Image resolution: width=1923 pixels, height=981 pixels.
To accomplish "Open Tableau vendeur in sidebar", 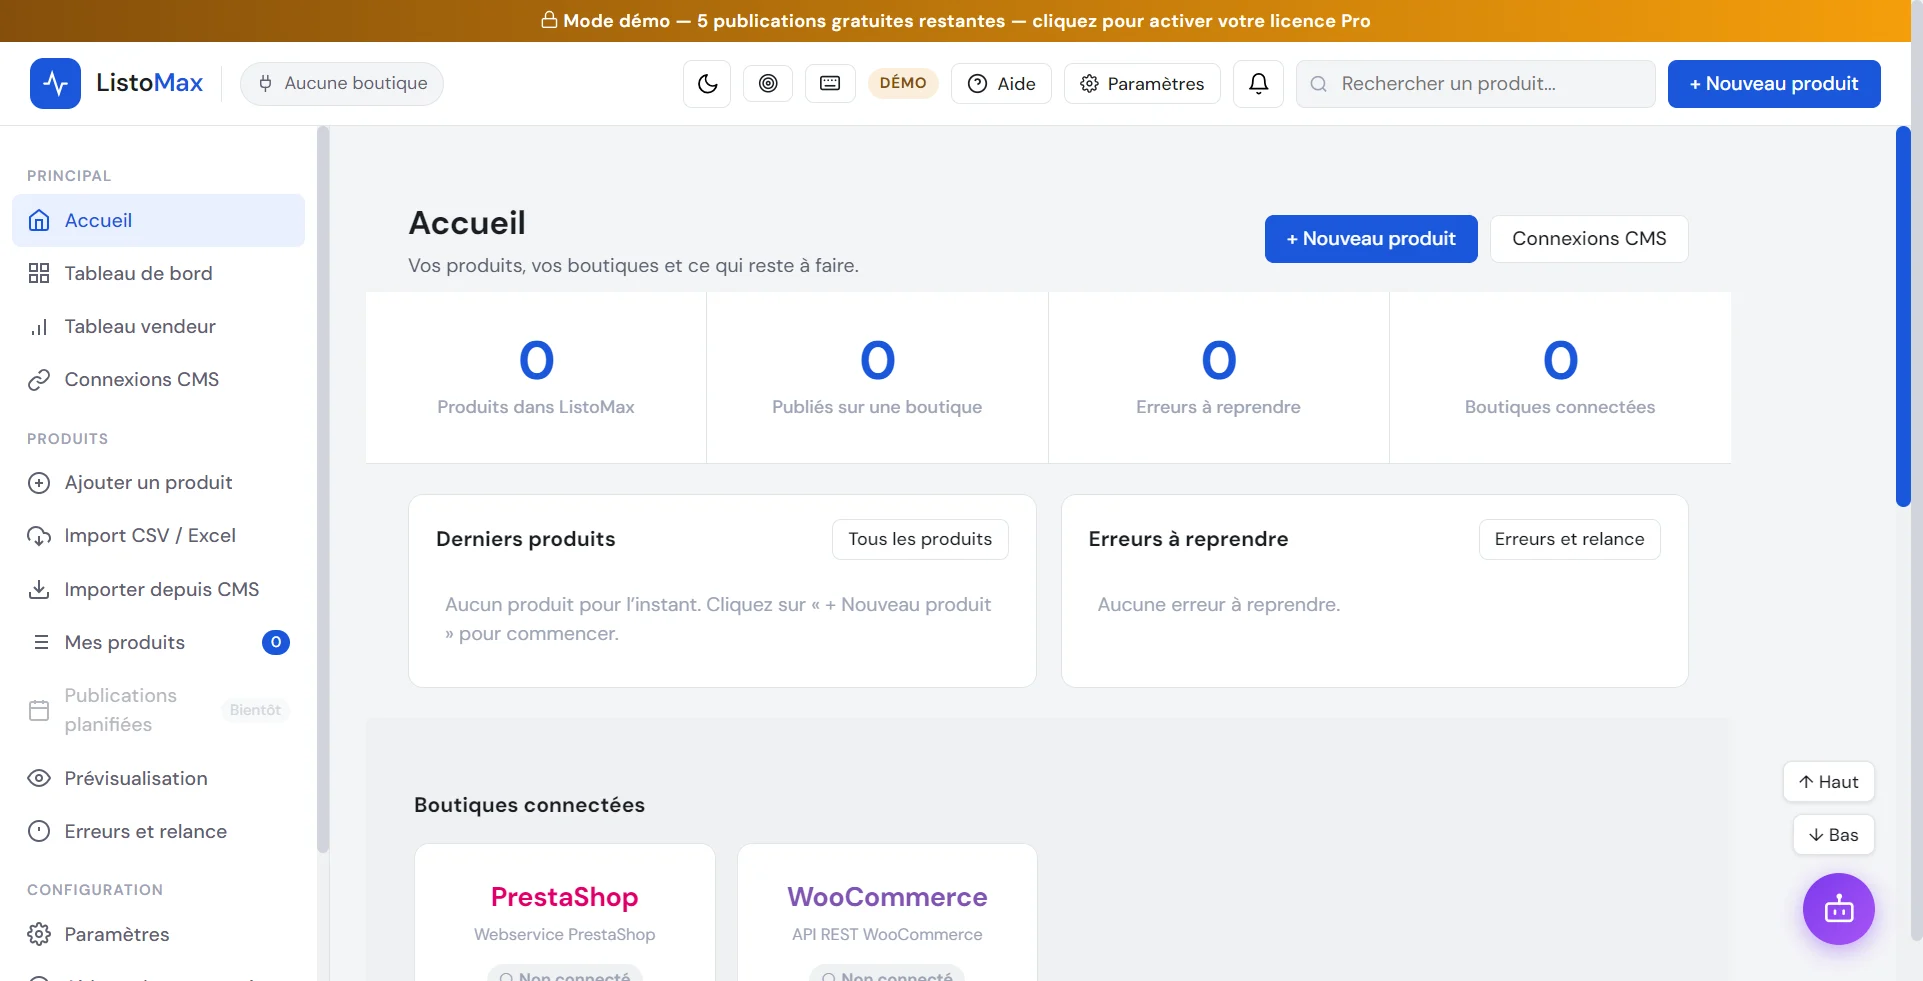I will tap(158, 327).
